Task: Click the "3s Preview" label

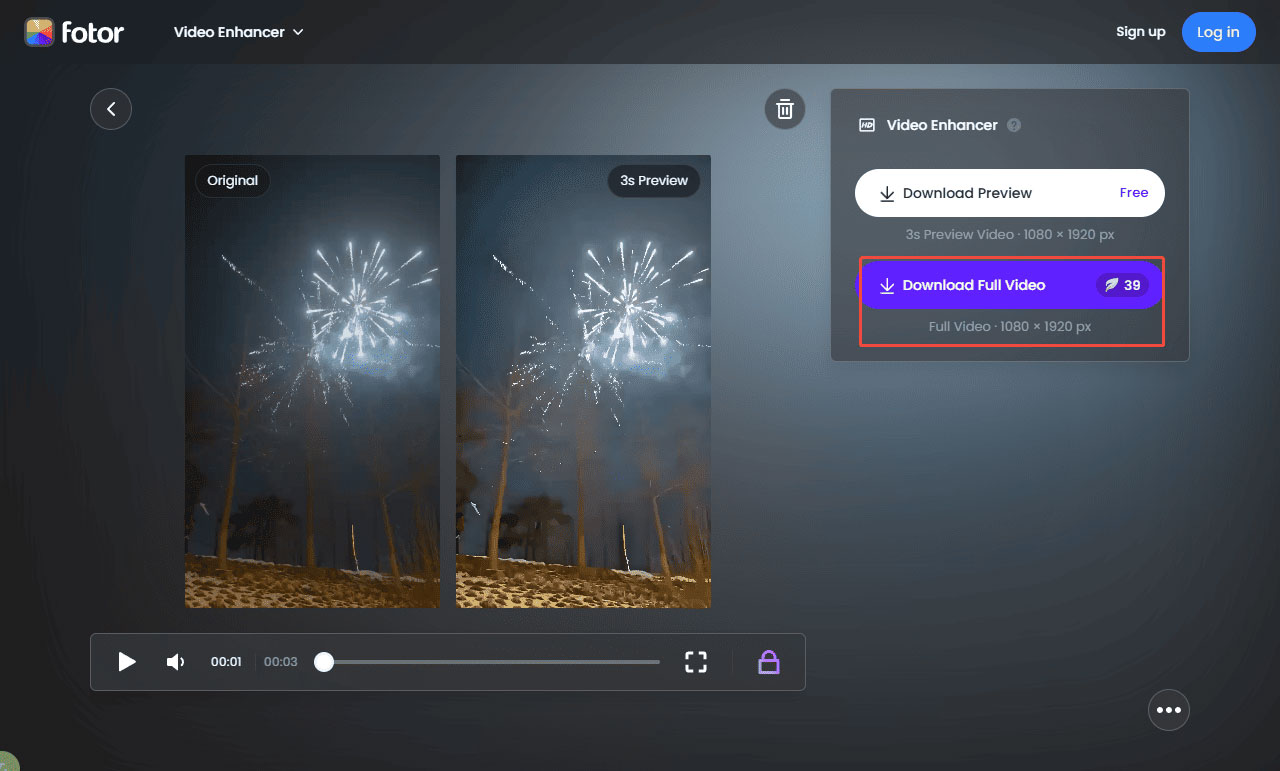Action: (x=654, y=181)
